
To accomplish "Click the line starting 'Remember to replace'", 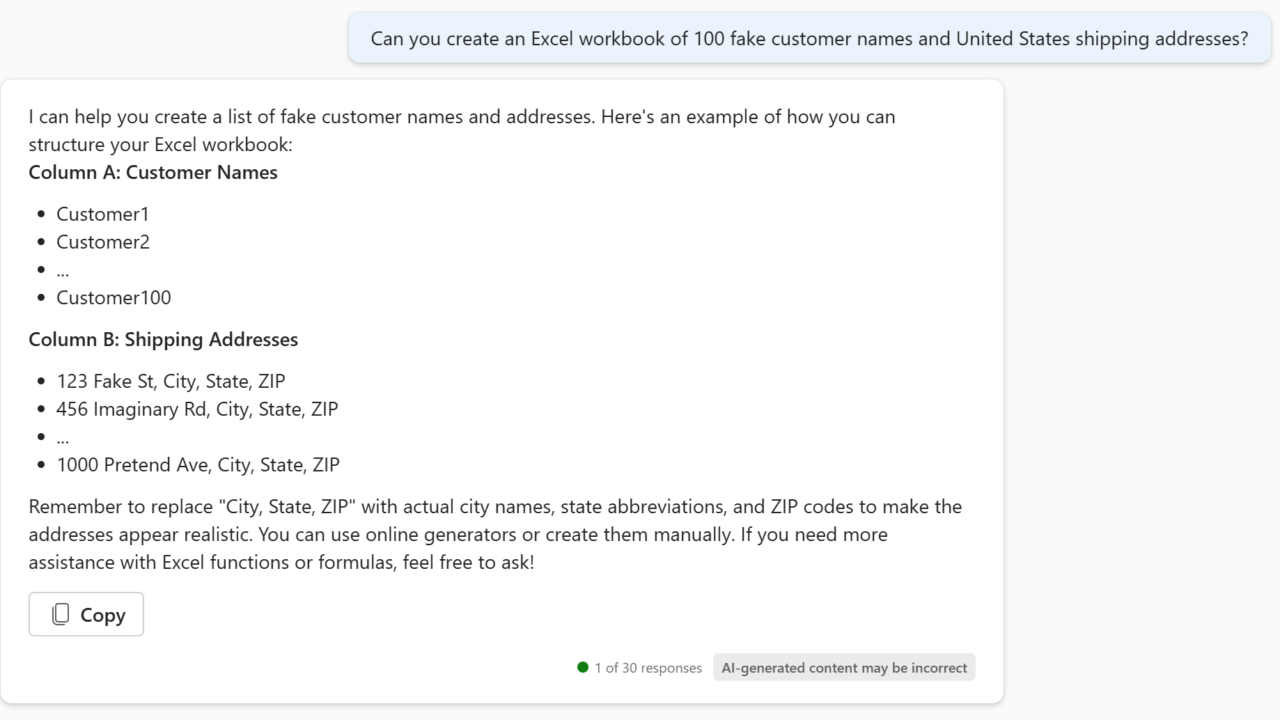I will [495, 507].
